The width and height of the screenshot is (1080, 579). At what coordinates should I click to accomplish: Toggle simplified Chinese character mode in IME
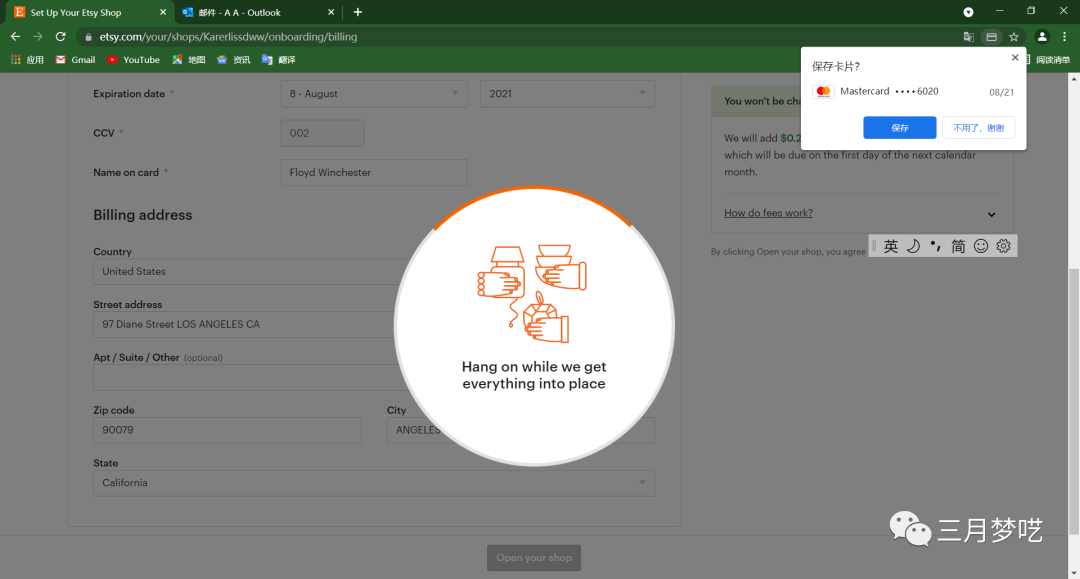pos(958,246)
